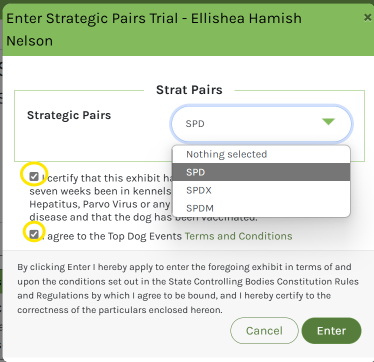
Task: Pick SPDX from the dropdown list
Action: point(261,190)
